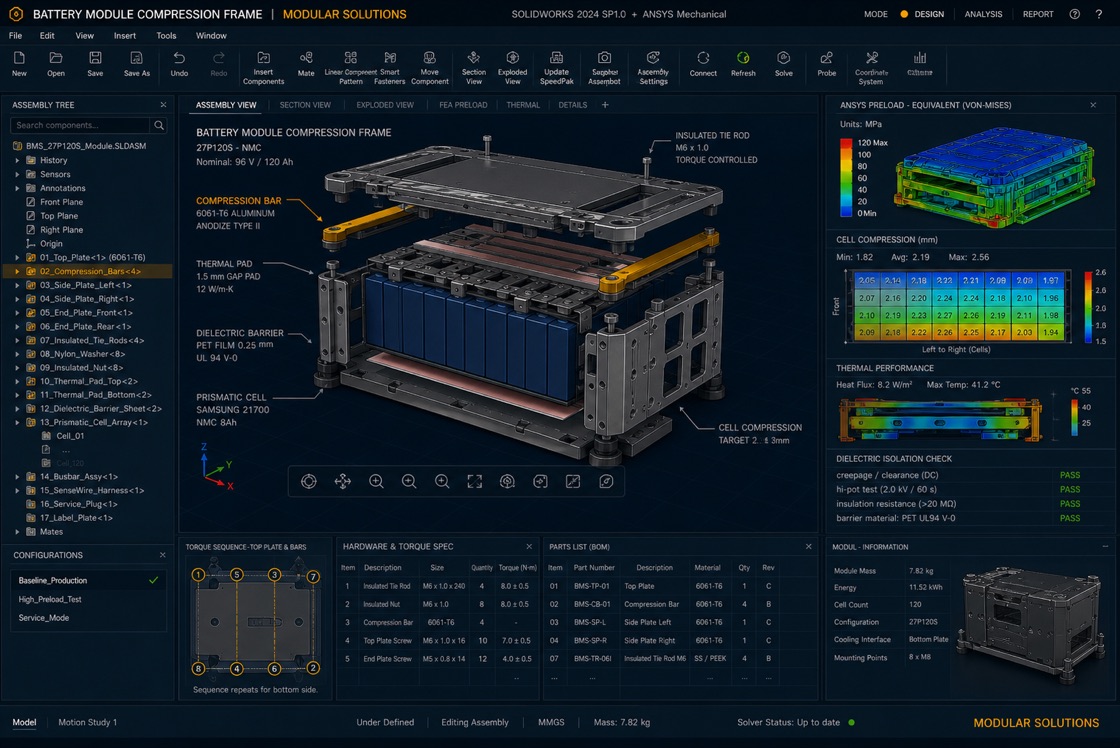Expand the Mates tree node
This screenshot has width=1120, height=748.
point(17,532)
